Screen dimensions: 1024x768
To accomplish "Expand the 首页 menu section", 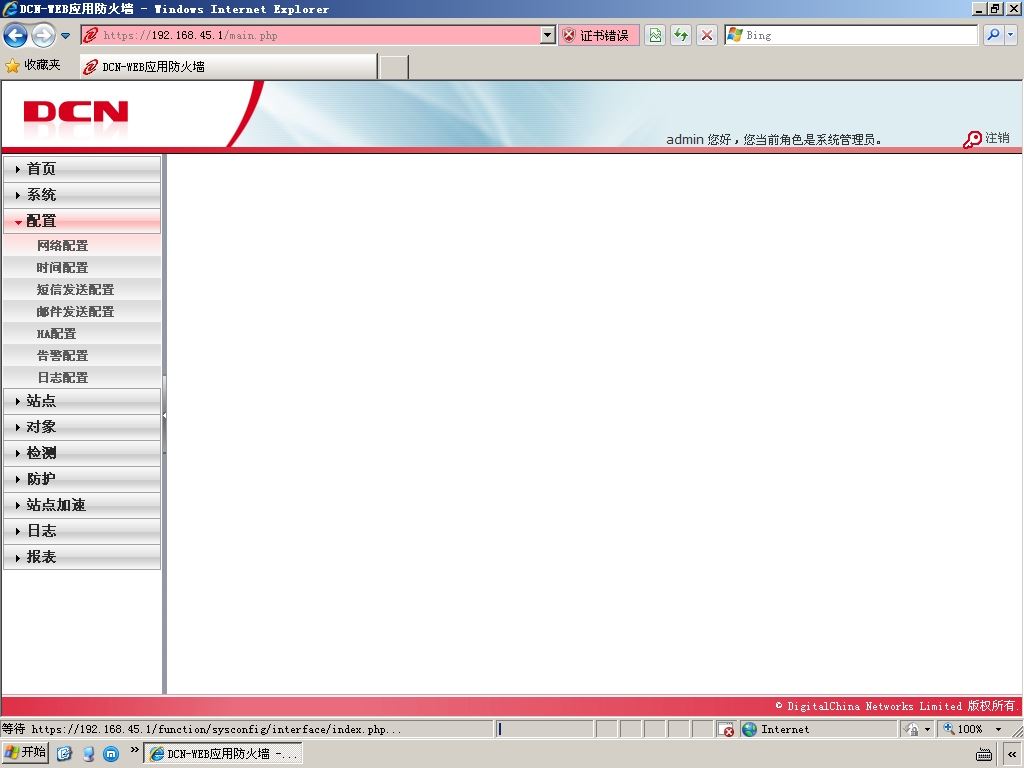I will pos(82,168).
